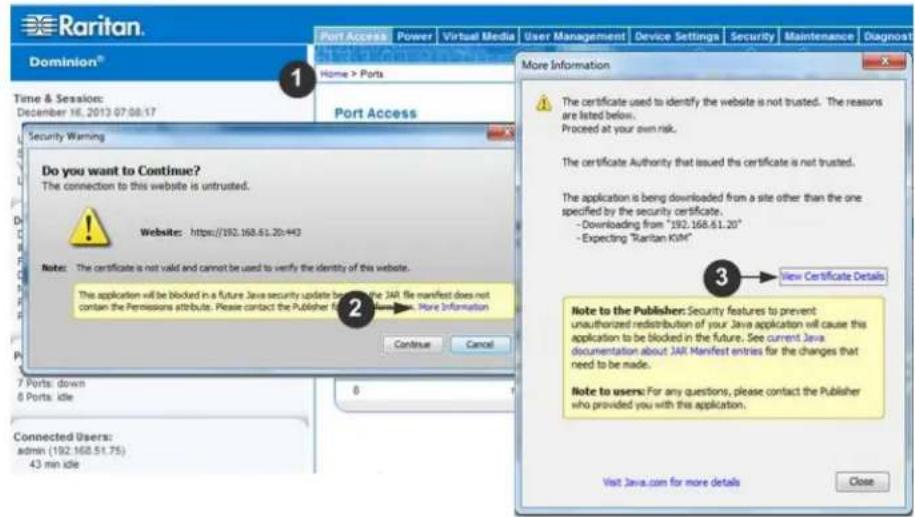The image size is (915, 517).
Task: Click the yellow warning triangle in Security Warning
Action: [89, 228]
